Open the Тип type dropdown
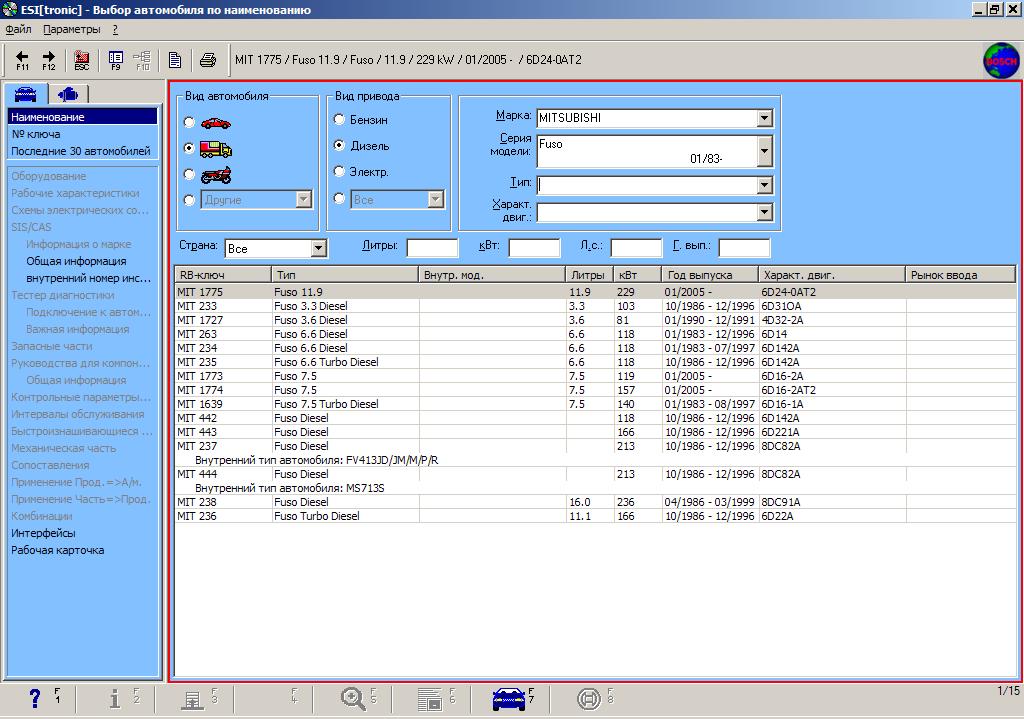The width and height of the screenshot is (1024, 719). tap(765, 185)
